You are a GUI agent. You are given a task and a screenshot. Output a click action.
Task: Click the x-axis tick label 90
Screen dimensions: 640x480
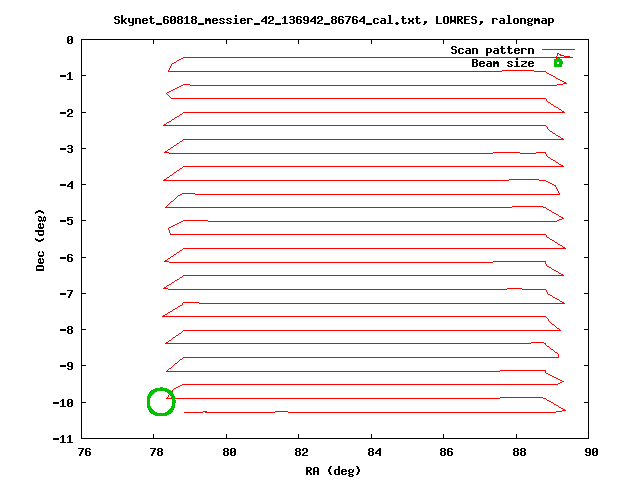(x=591, y=452)
